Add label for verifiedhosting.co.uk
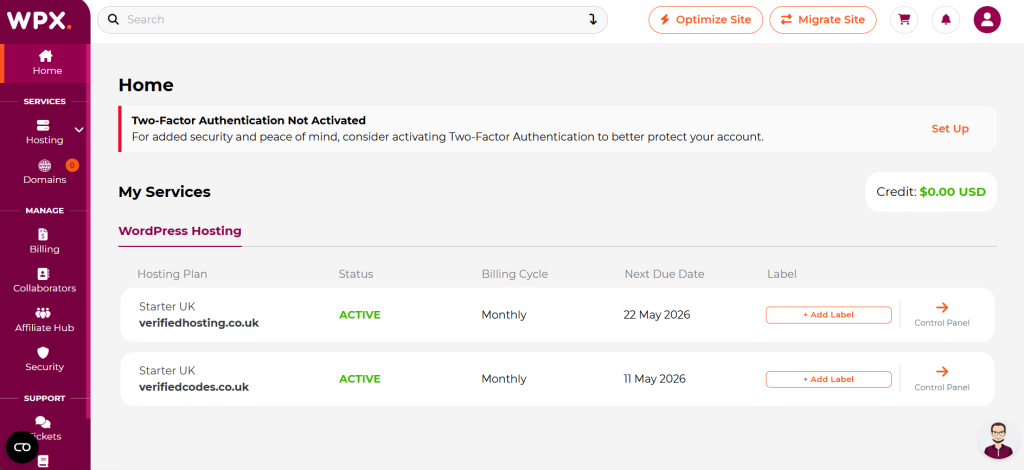The image size is (1024, 470). (828, 315)
